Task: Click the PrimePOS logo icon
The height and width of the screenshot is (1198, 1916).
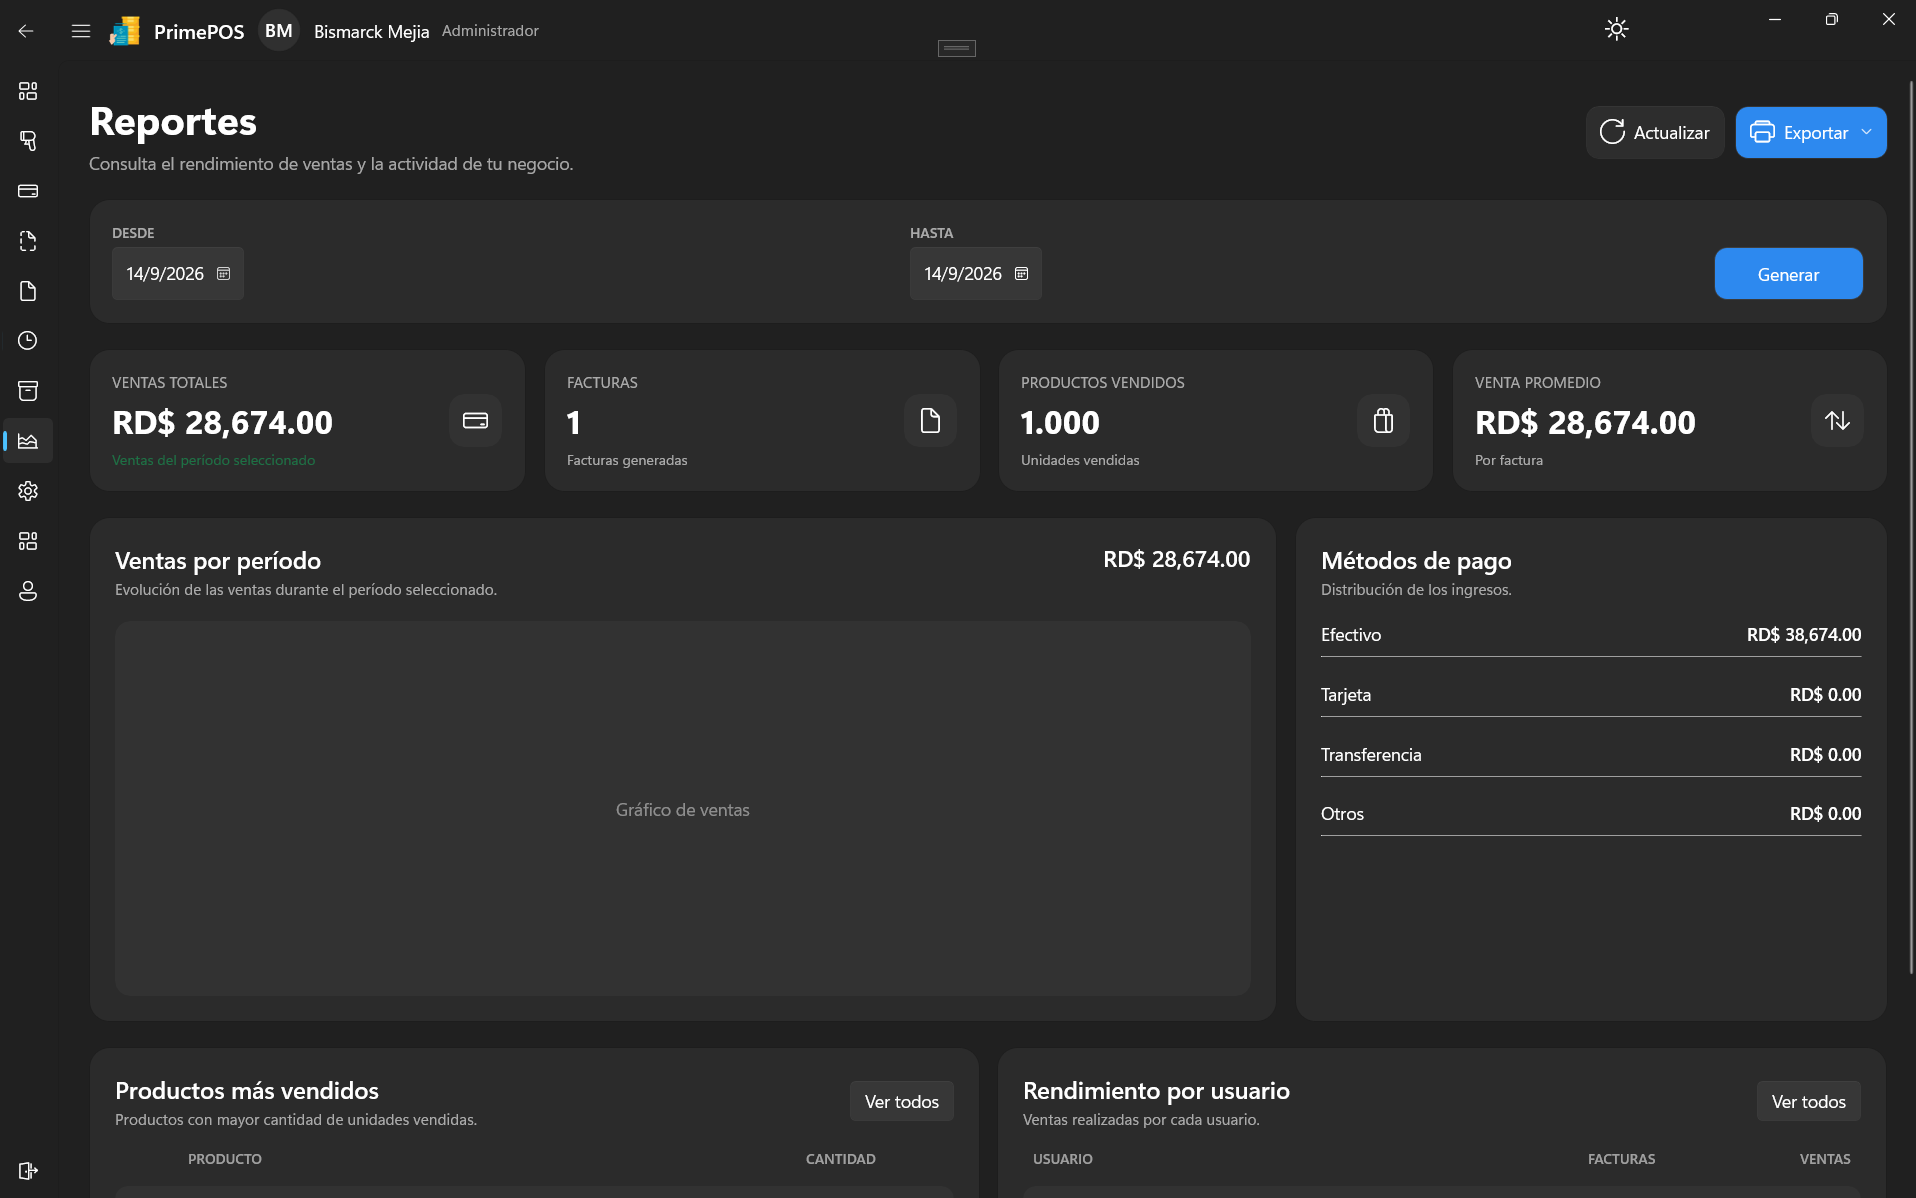Action: click(x=125, y=31)
